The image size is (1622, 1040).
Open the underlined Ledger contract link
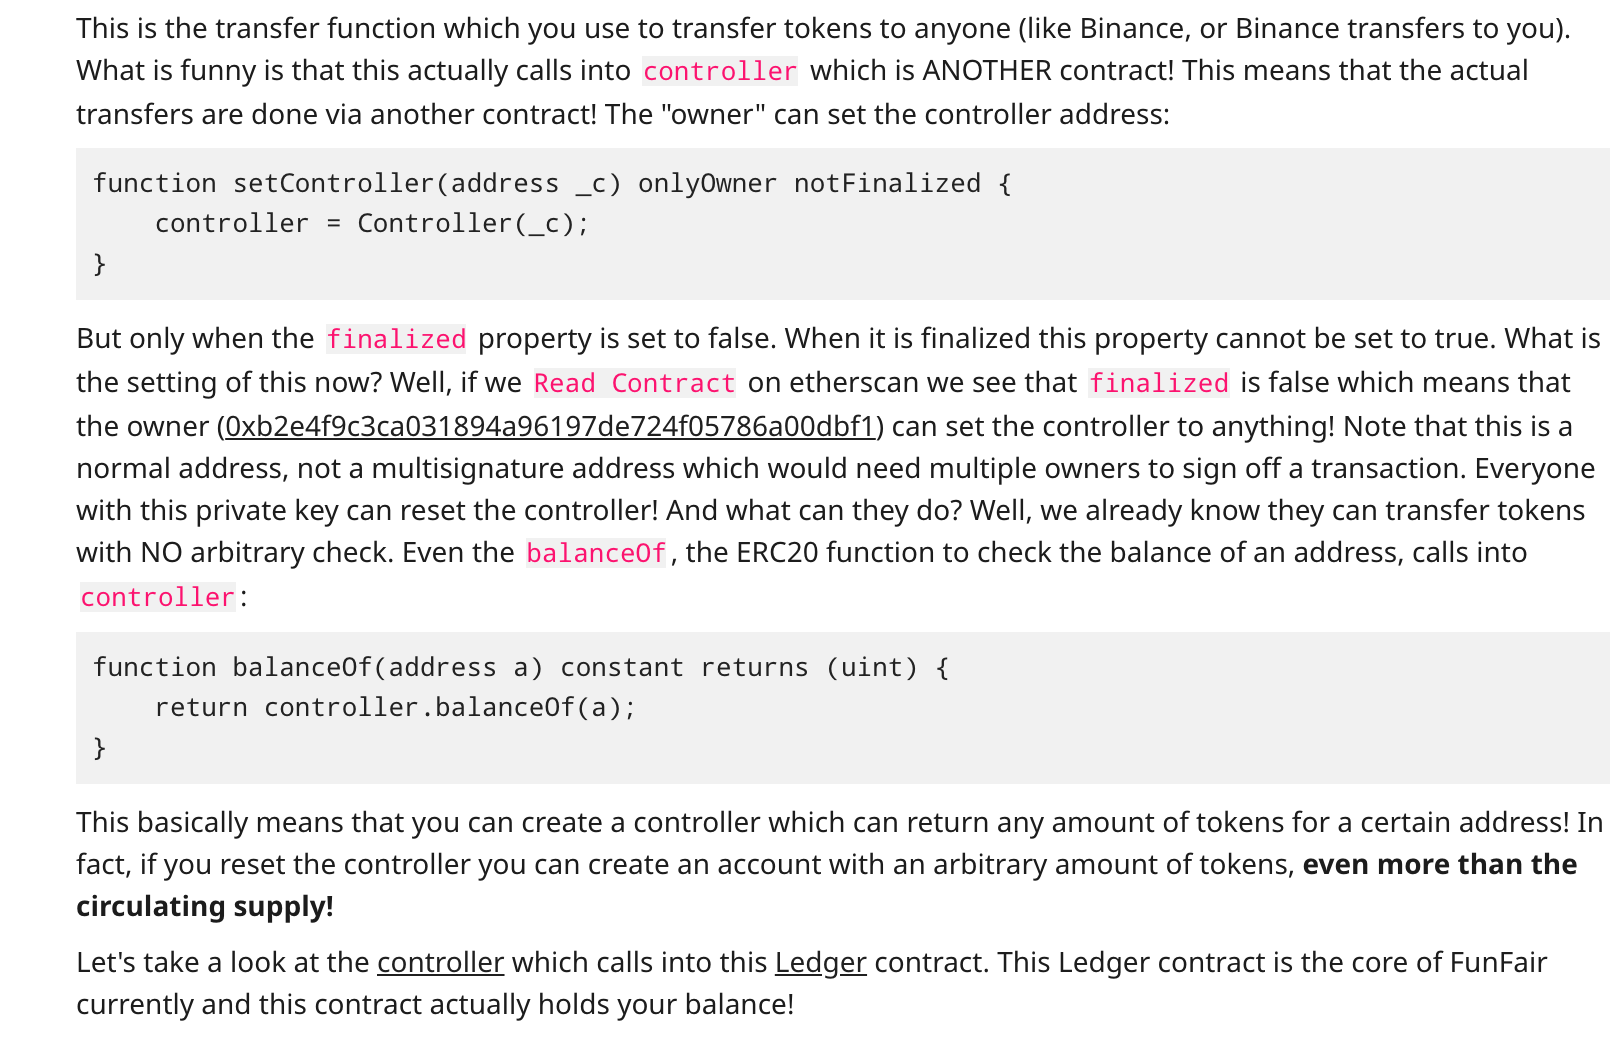coord(820,962)
